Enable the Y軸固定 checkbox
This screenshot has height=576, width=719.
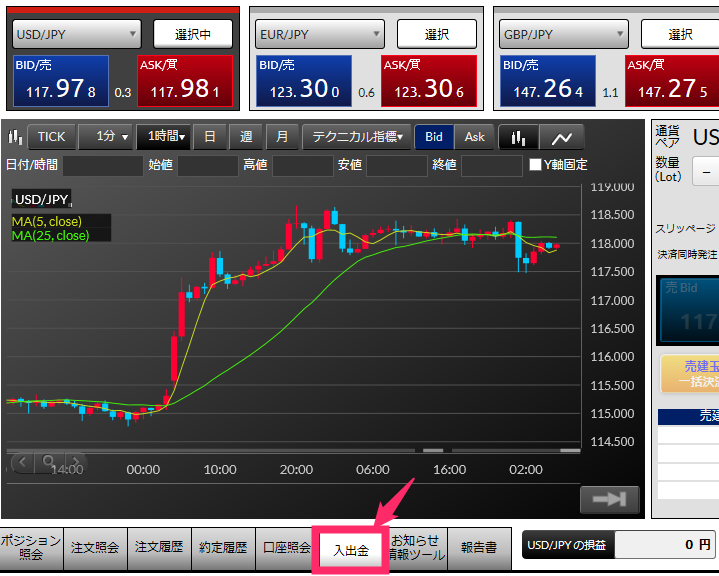click(535, 165)
